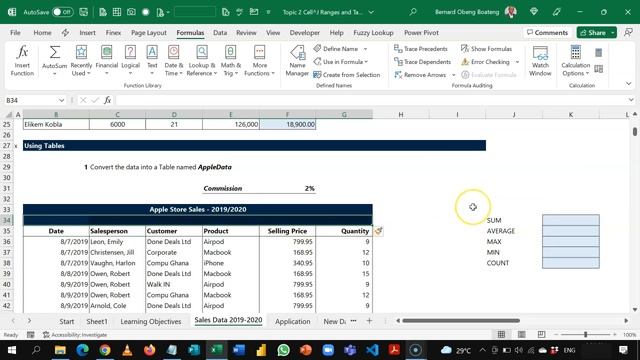This screenshot has height=360, width=640.
Task: Collapse the ribbon with chevron
Action: tap(629, 84)
